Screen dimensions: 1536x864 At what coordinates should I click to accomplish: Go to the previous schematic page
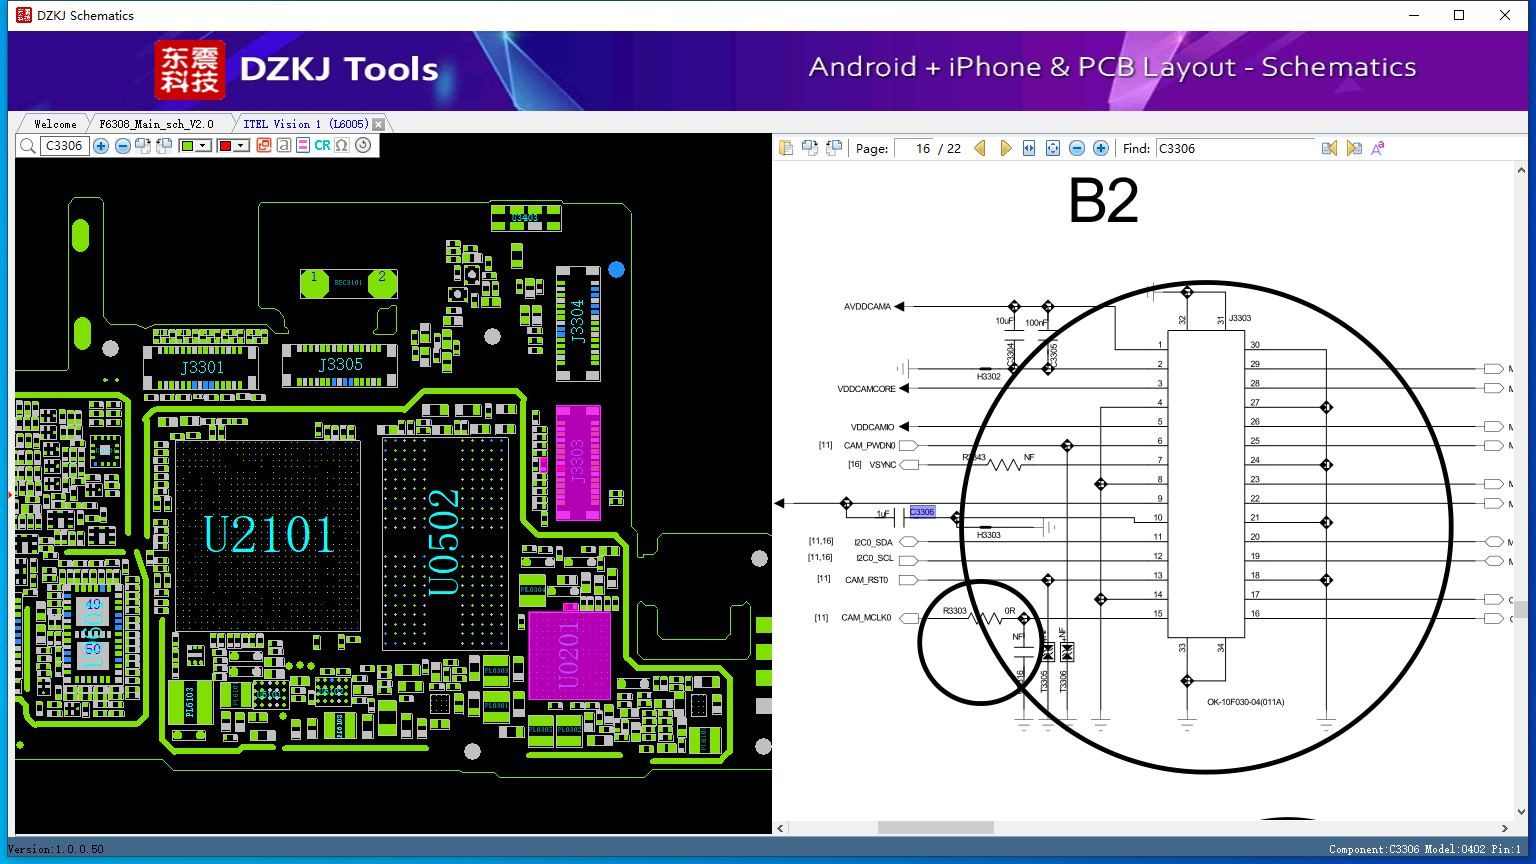(x=980, y=148)
